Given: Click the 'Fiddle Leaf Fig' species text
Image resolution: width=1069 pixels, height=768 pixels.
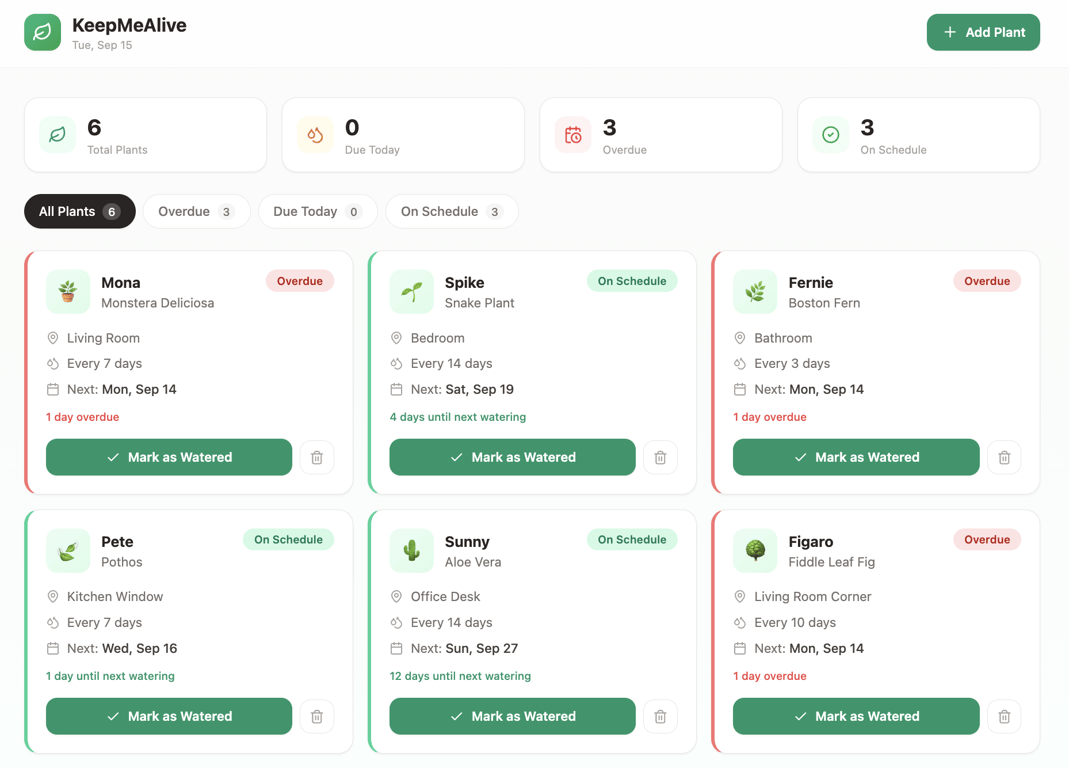Looking at the screenshot, I should (832, 562).
